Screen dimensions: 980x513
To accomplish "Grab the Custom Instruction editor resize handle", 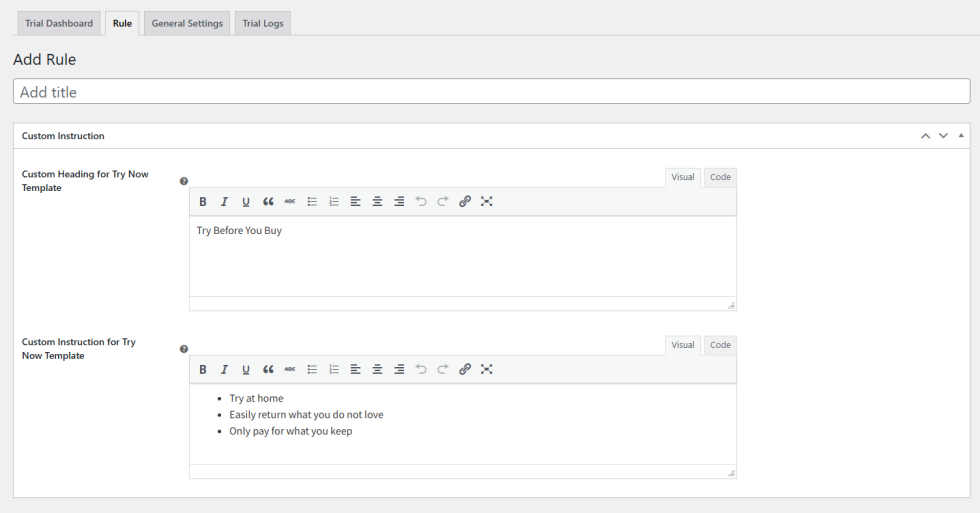I will [x=731, y=474].
